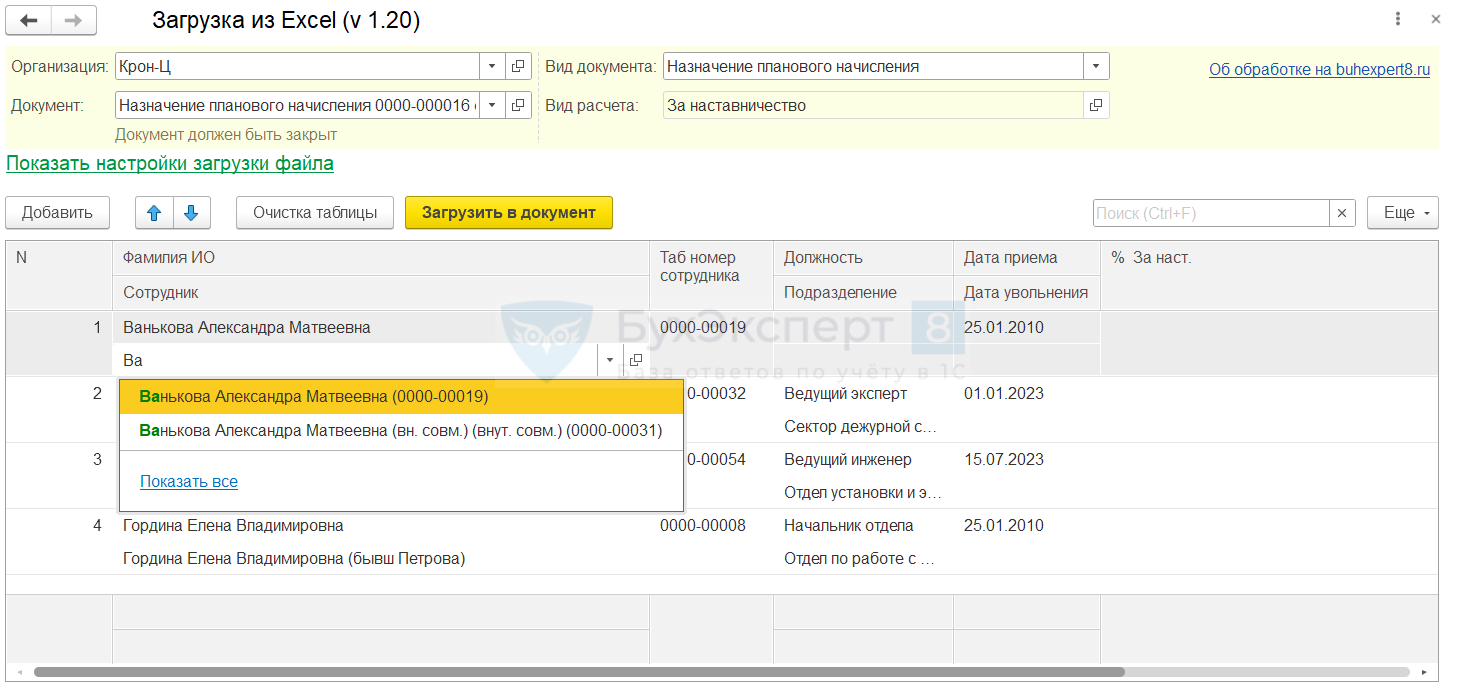Go back with the left arrow button
Screen dimensions: 1468x686
(29, 20)
